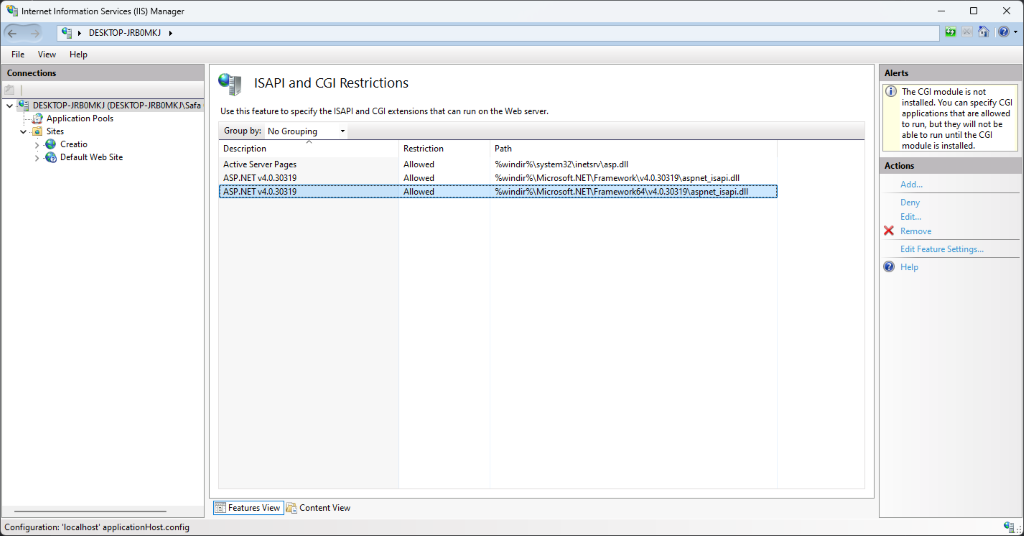Image resolution: width=1024 pixels, height=536 pixels.
Task: Select ASP.NET row with Framework path
Action: coord(498,178)
